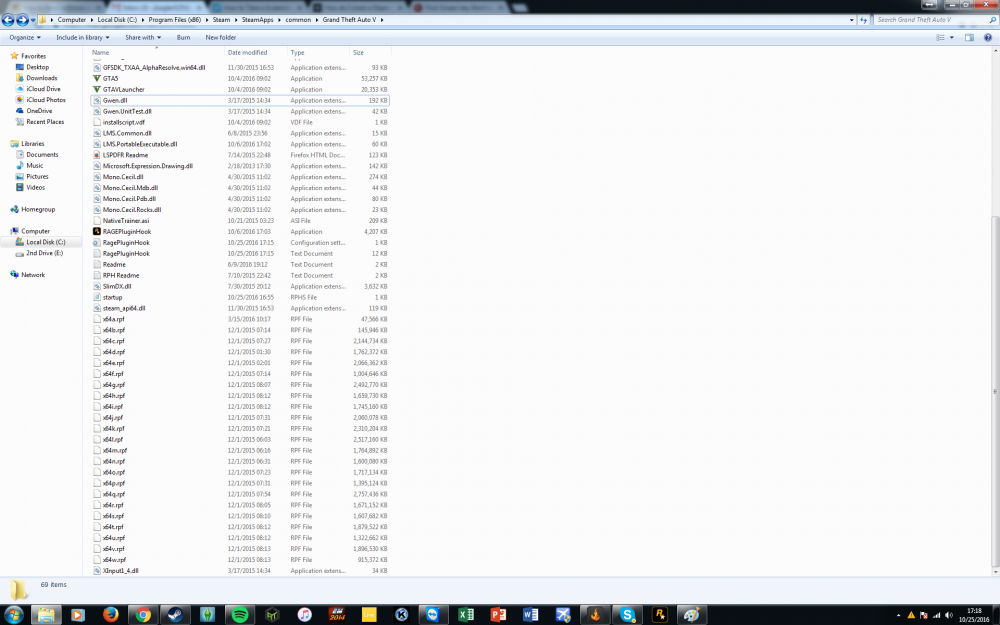Screen dimensions: 1000x625
Task: Click the Steam breadcrumb in address bar
Action: pos(221,20)
